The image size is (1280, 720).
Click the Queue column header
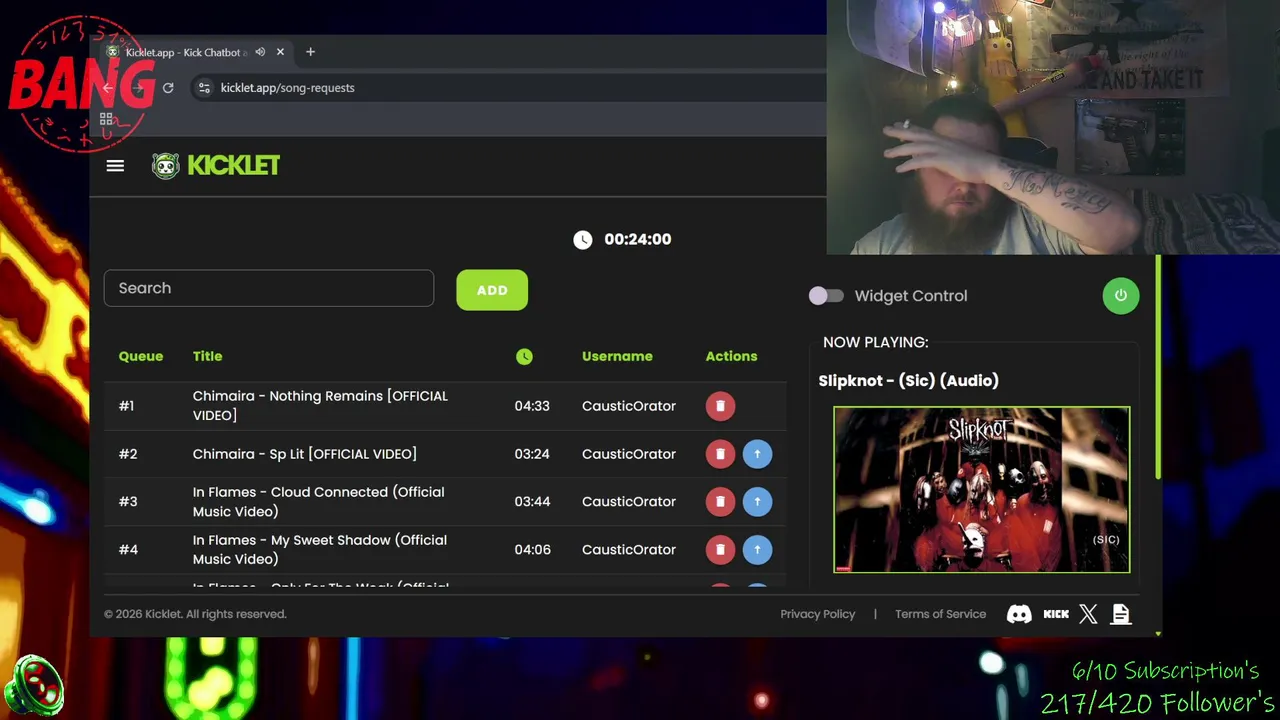pyautogui.click(x=141, y=356)
